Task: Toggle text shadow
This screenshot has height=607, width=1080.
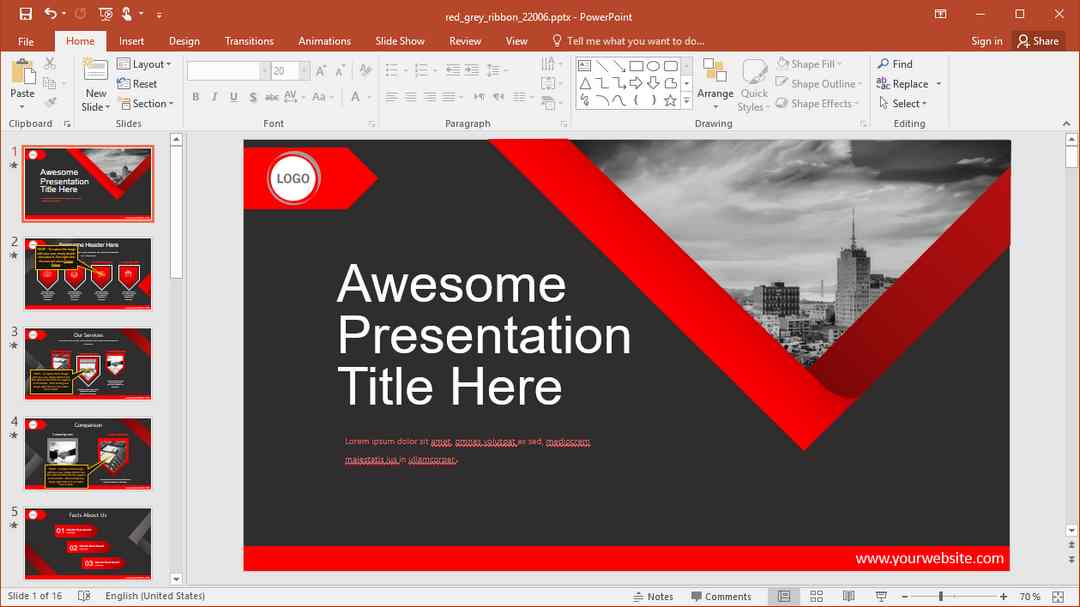Action: tap(253, 97)
